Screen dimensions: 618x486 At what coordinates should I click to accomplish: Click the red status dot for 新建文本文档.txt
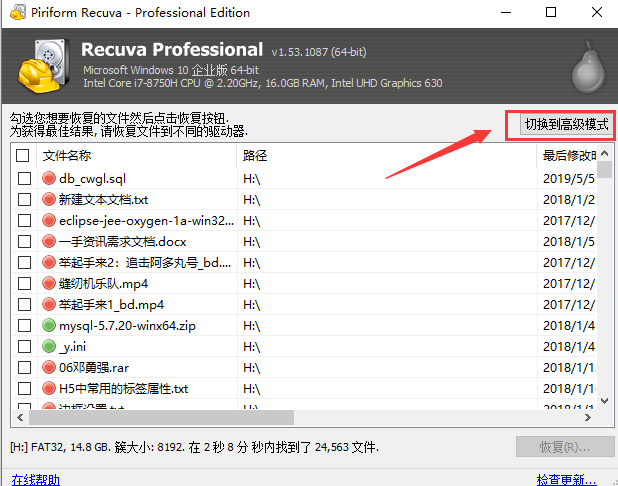49,199
